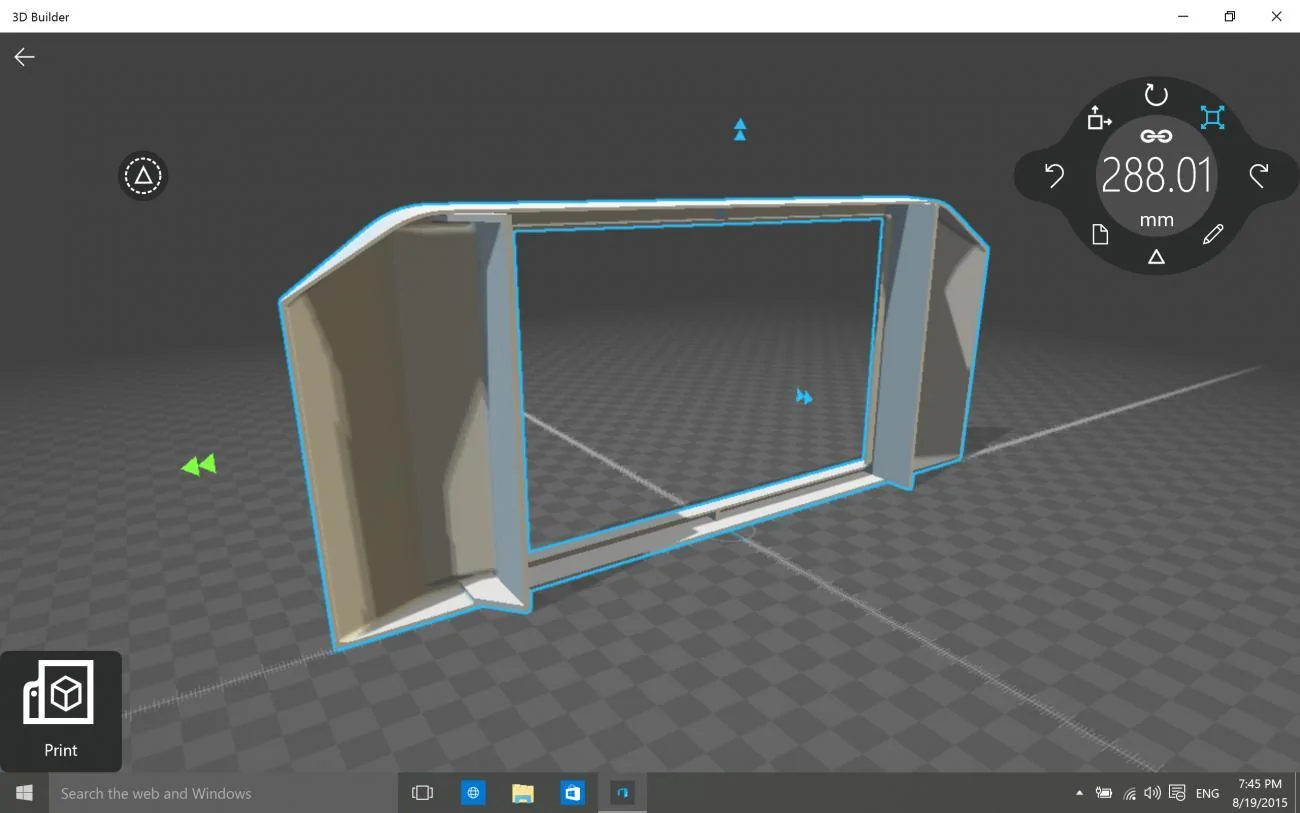1300x813 pixels.
Task: Open the Action Center notifications icon
Action: [1177, 793]
